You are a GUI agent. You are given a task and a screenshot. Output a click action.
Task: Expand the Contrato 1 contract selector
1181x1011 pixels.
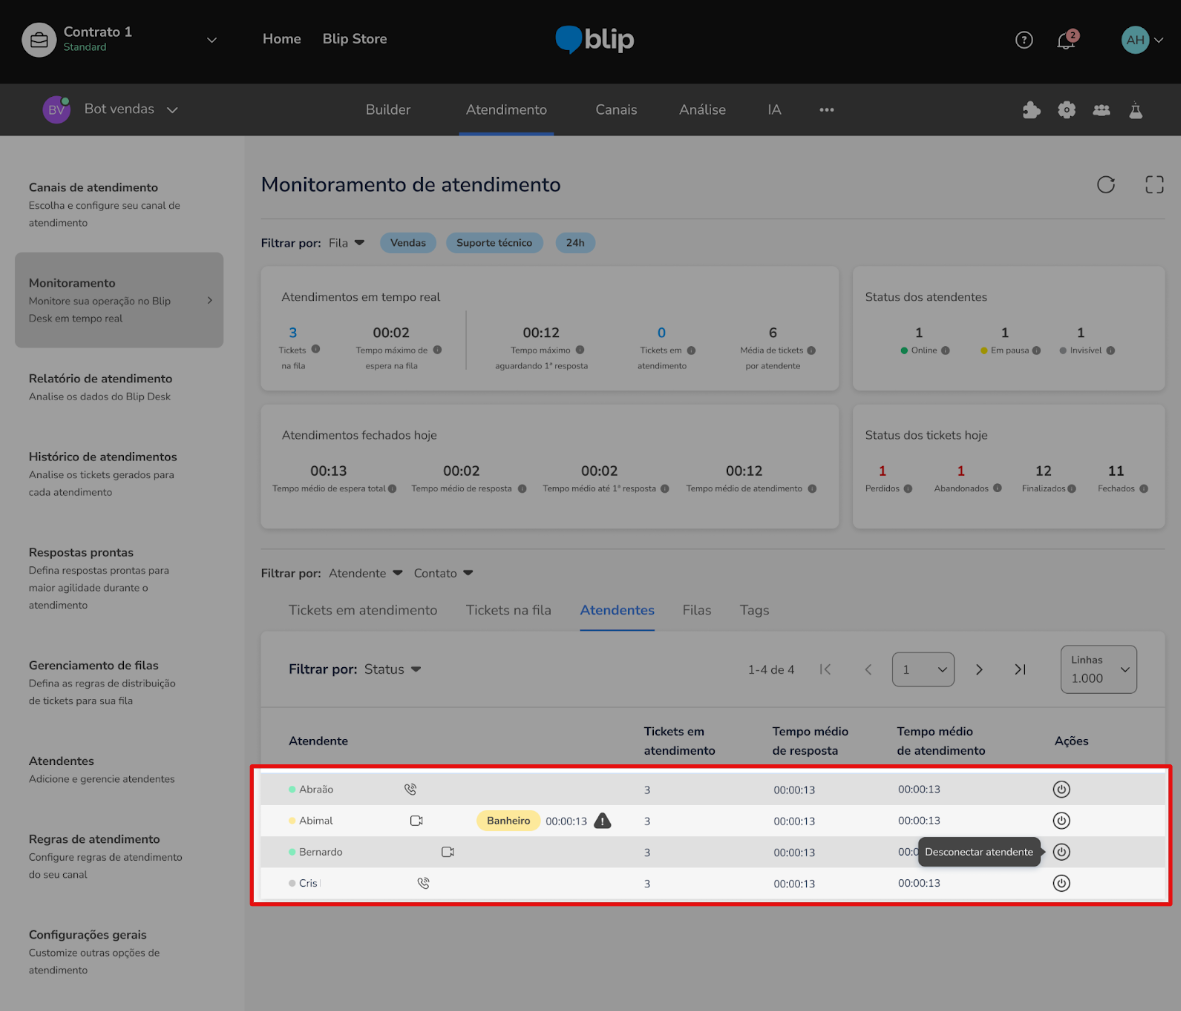tap(211, 40)
